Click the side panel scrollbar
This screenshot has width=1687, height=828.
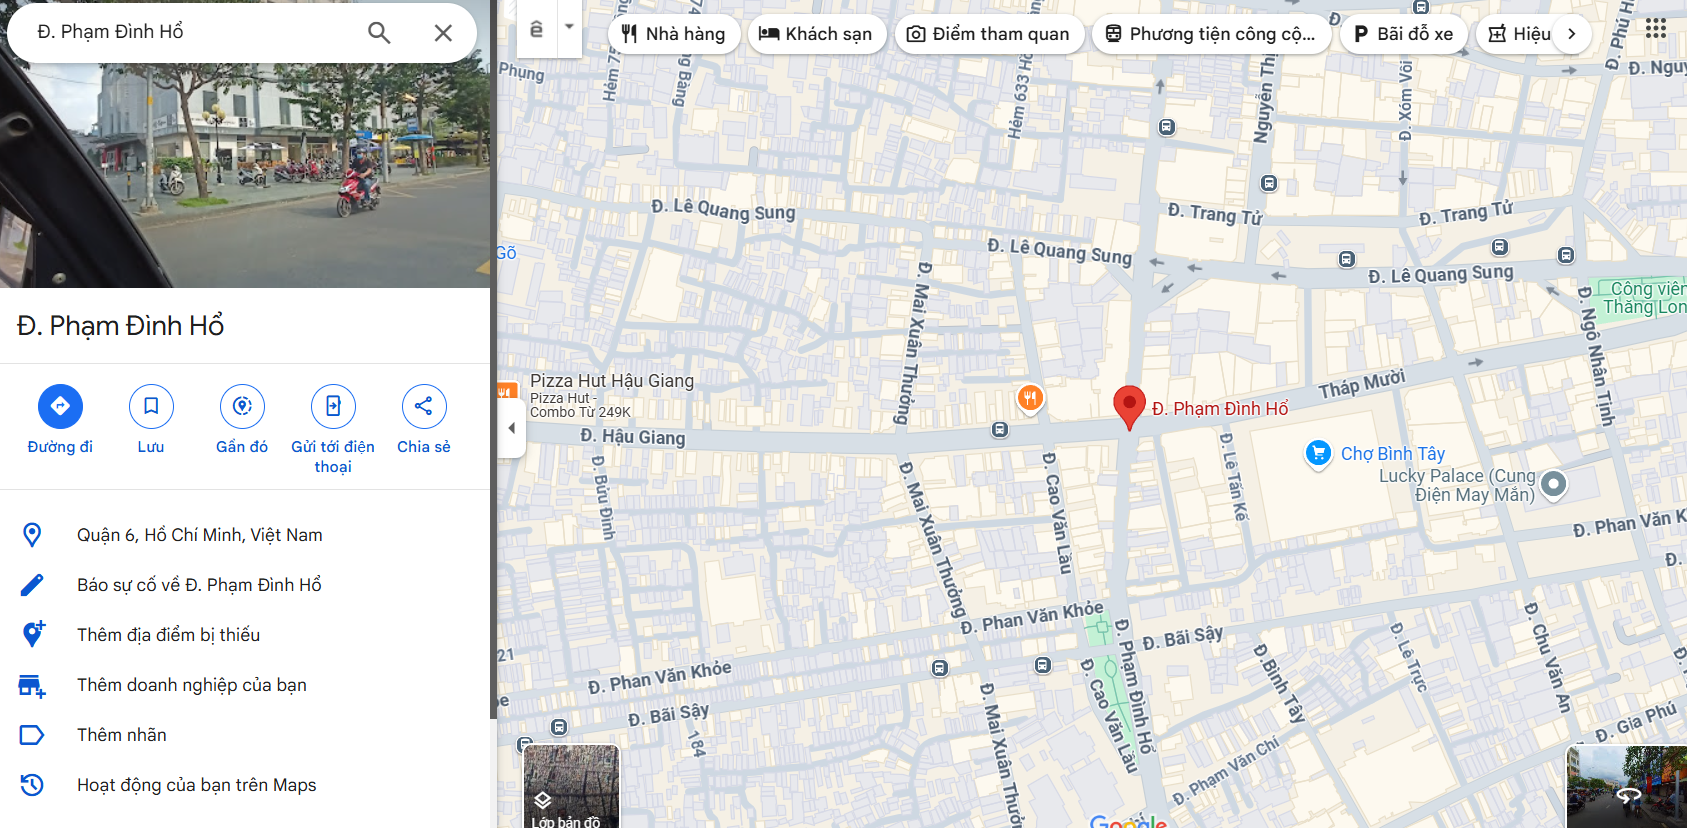coord(493,360)
